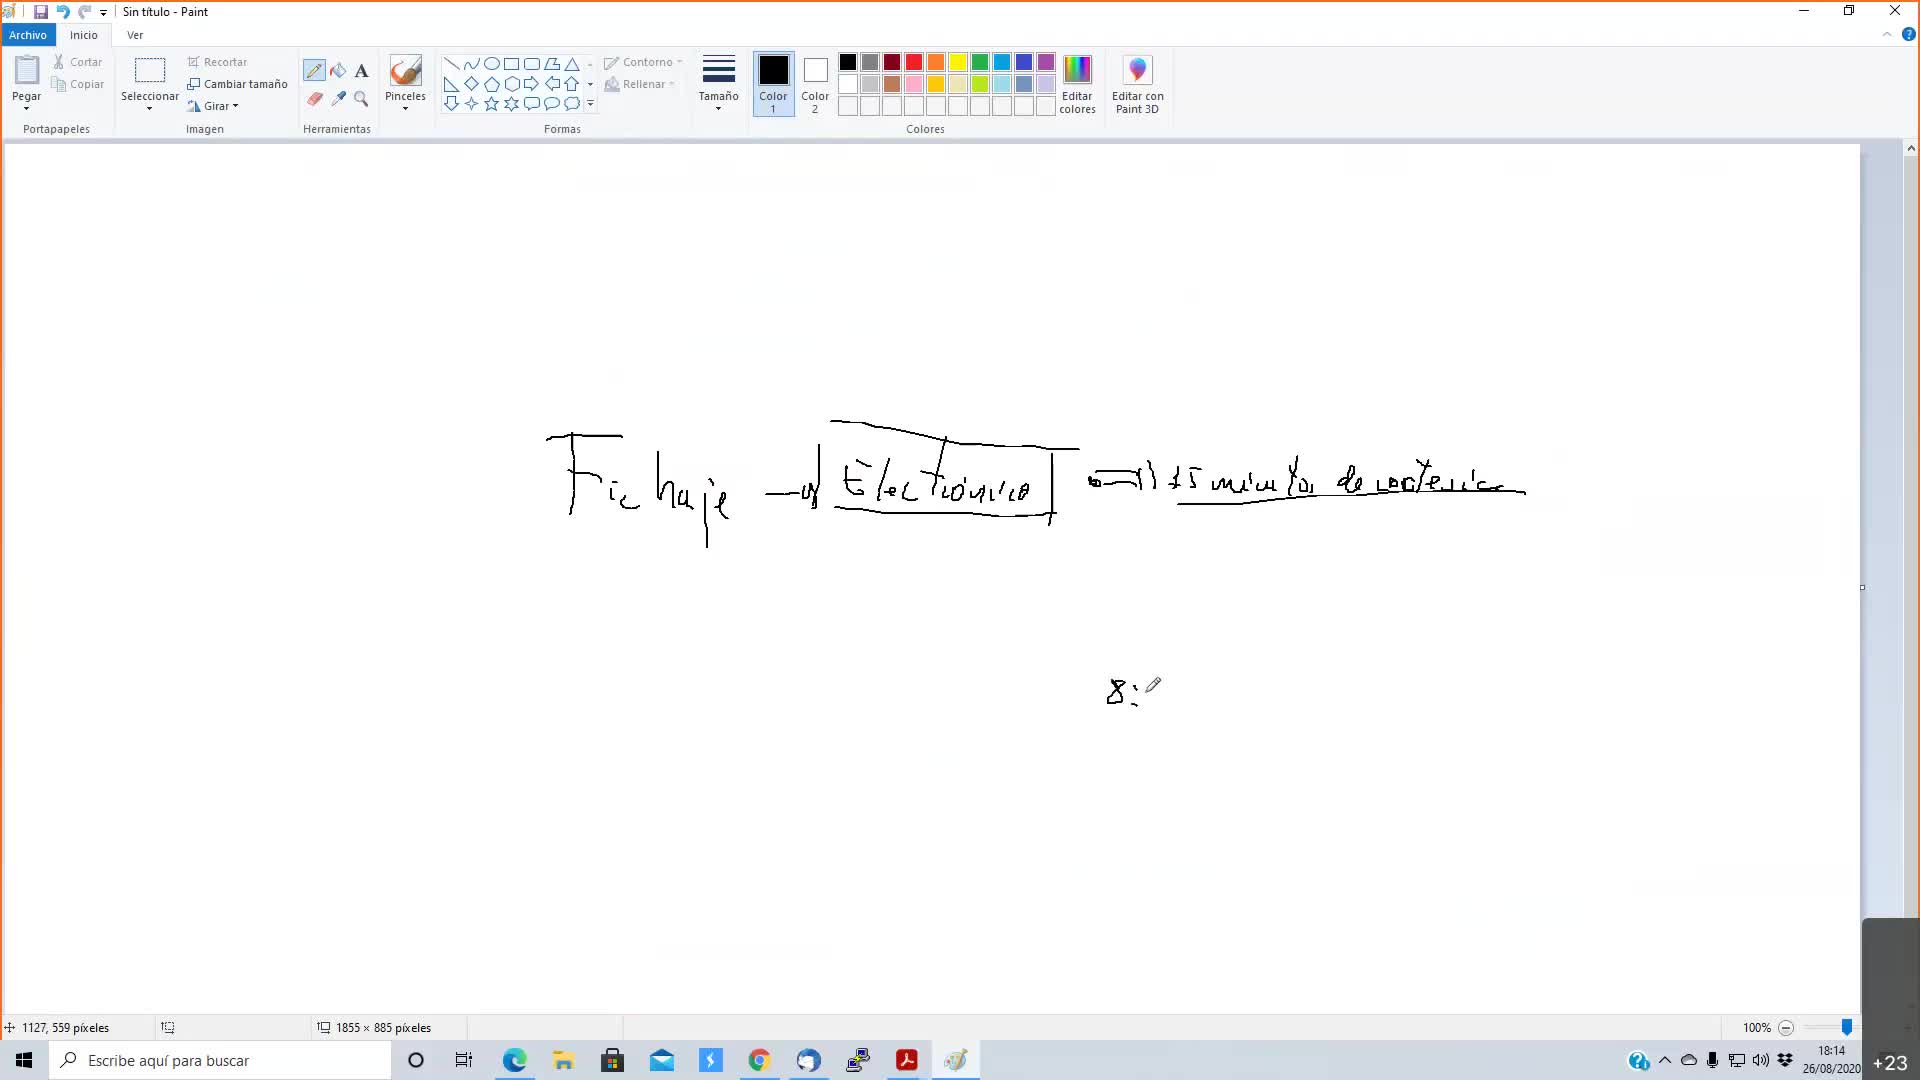Switch to the Ver tab
The height and width of the screenshot is (1080, 1920).
pos(135,35)
